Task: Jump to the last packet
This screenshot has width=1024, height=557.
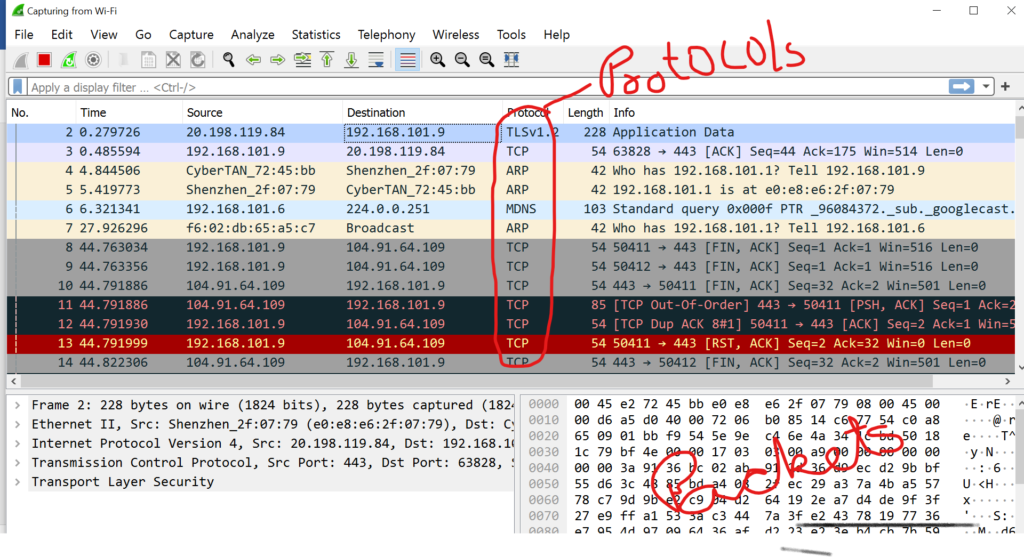Action: (x=351, y=60)
